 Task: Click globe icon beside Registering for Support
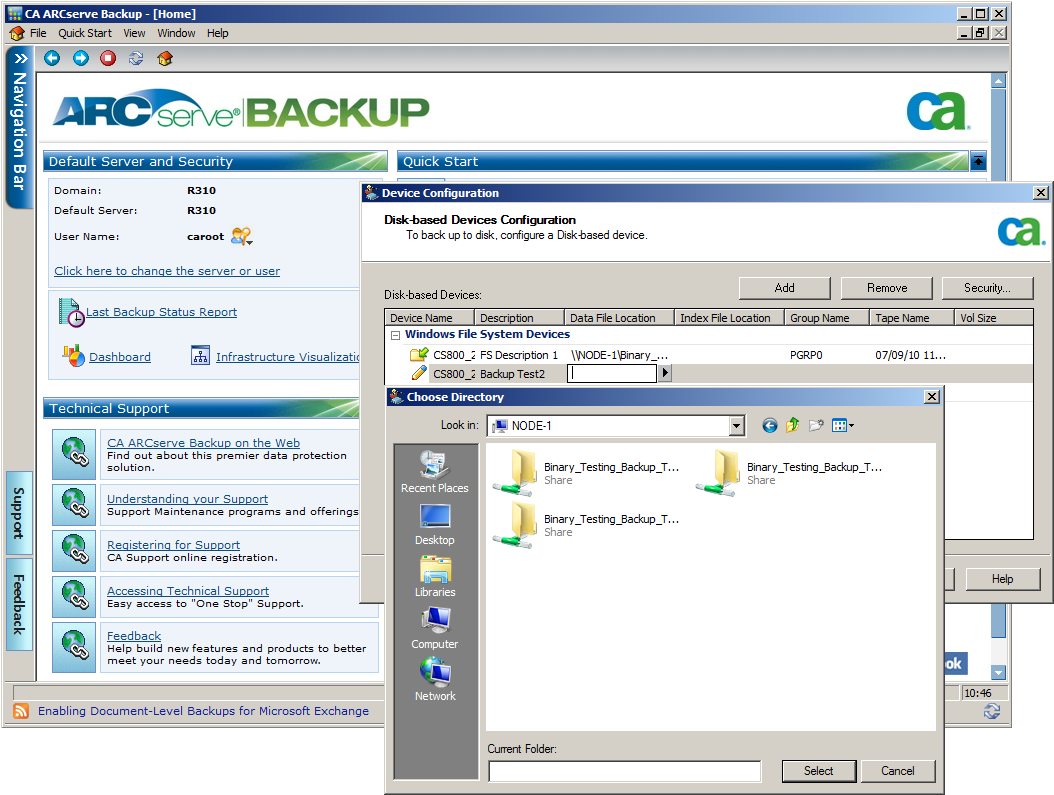click(74, 550)
